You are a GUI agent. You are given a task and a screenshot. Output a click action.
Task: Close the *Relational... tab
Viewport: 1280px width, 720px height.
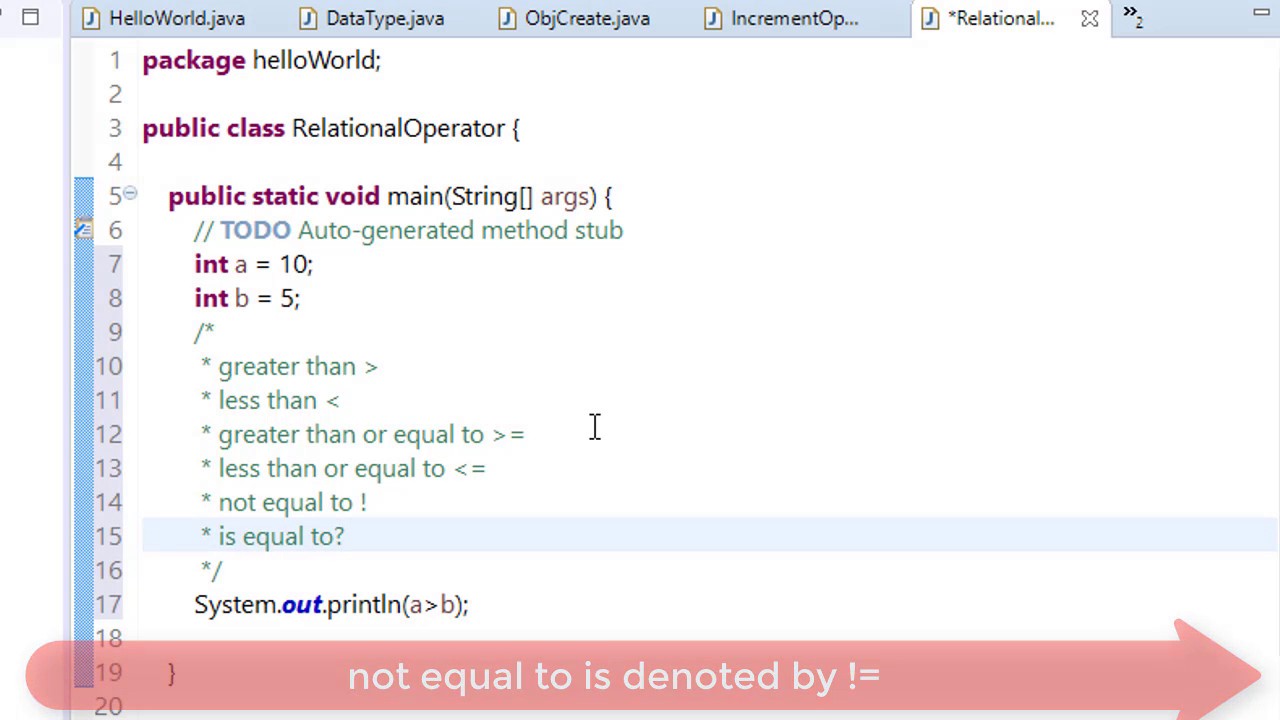[x=1090, y=18]
